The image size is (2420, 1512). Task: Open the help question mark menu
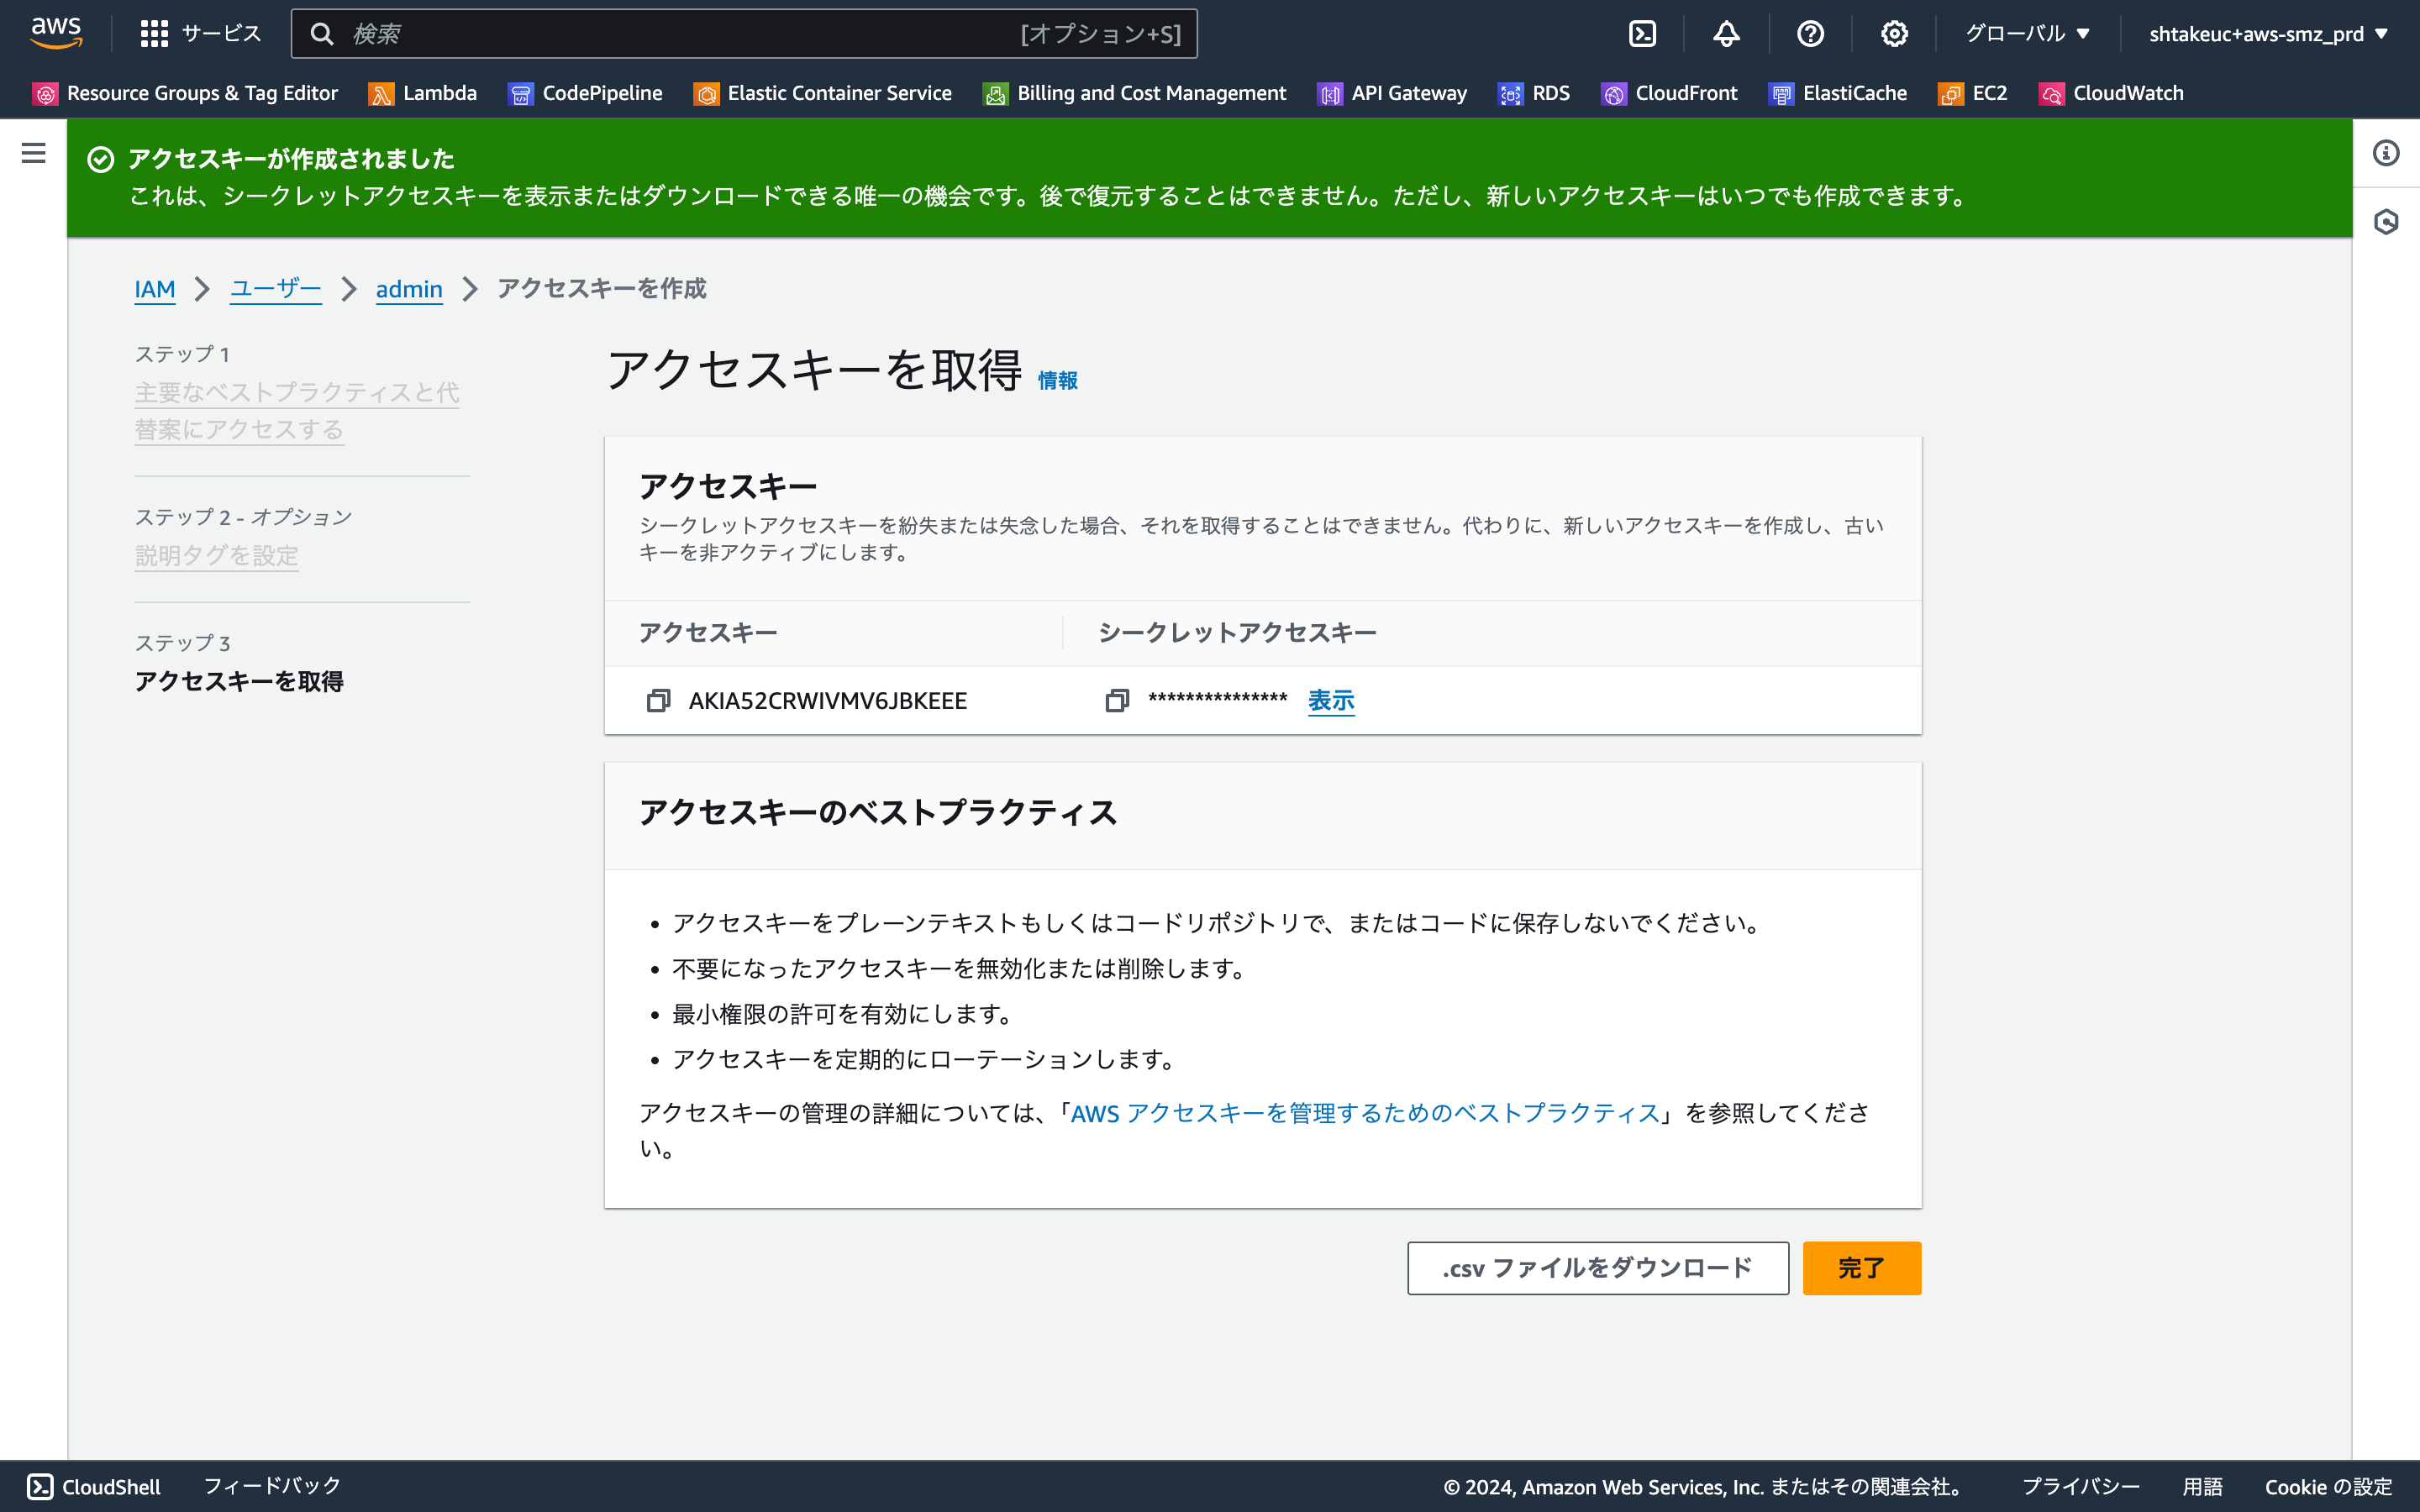[1810, 34]
